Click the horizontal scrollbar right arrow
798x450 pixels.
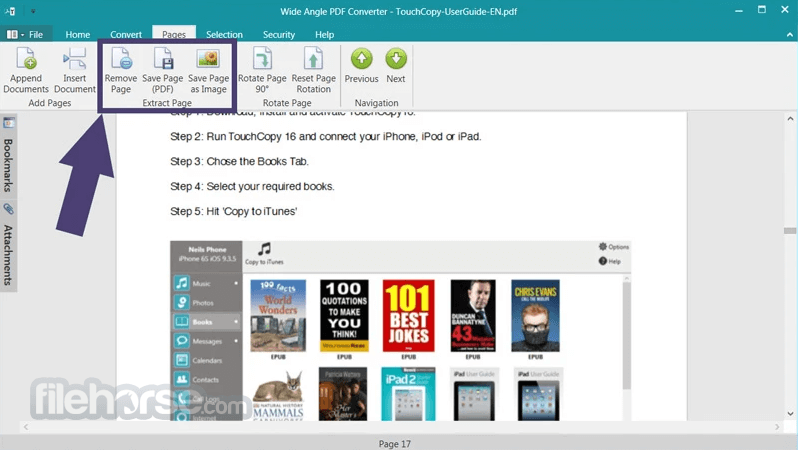(777, 427)
